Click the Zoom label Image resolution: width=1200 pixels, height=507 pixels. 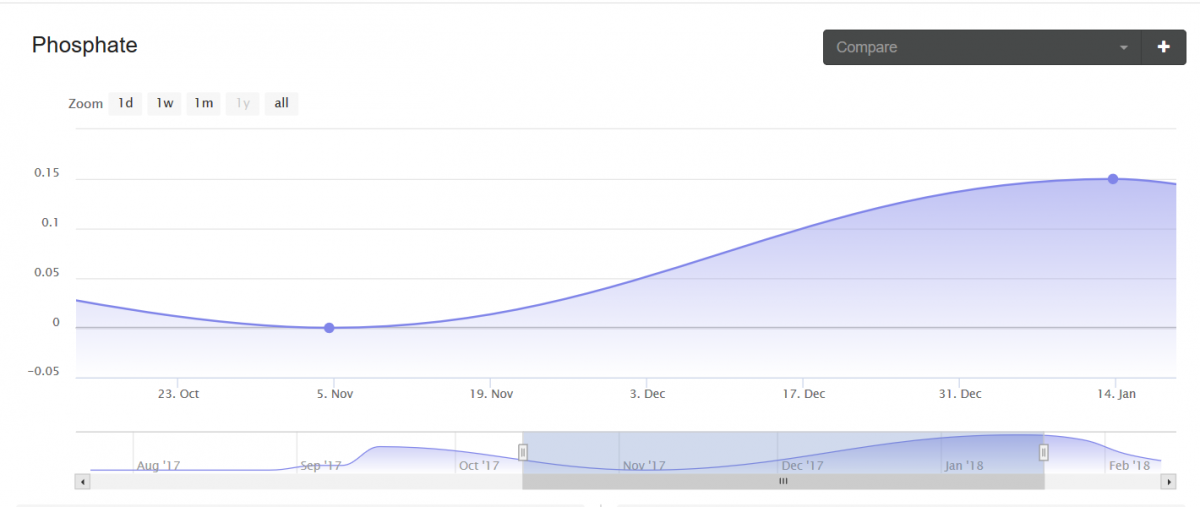point(86,104)
